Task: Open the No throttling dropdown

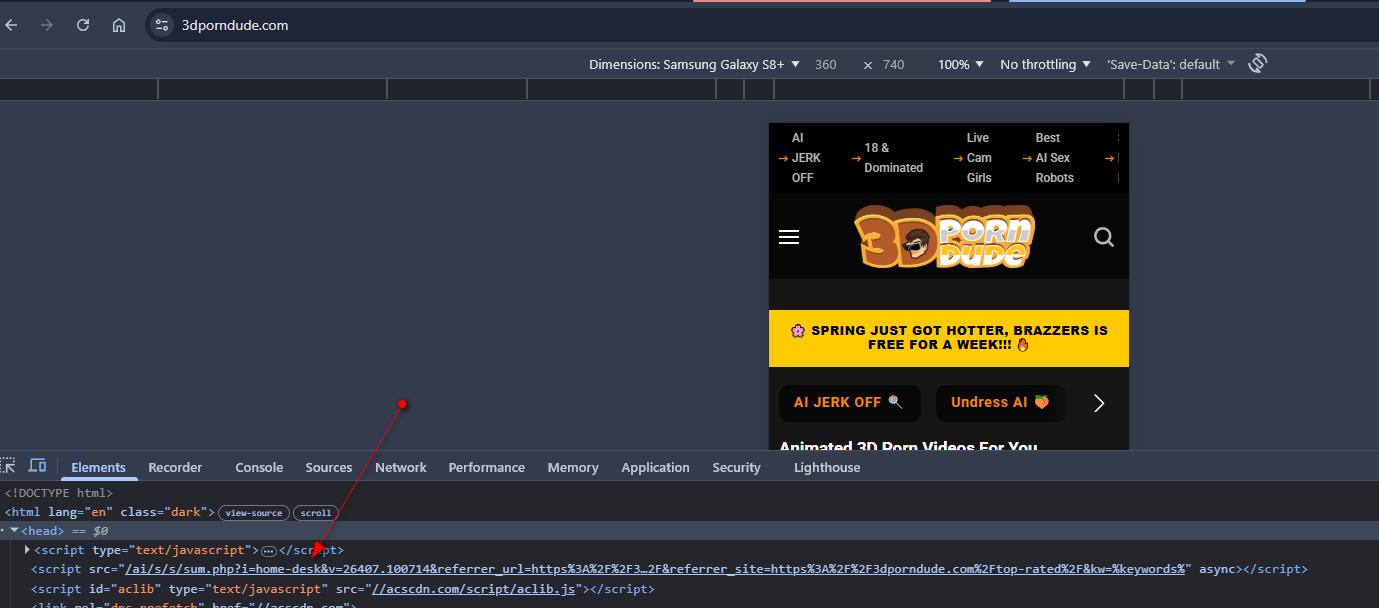Action: tap(1045, 64)
